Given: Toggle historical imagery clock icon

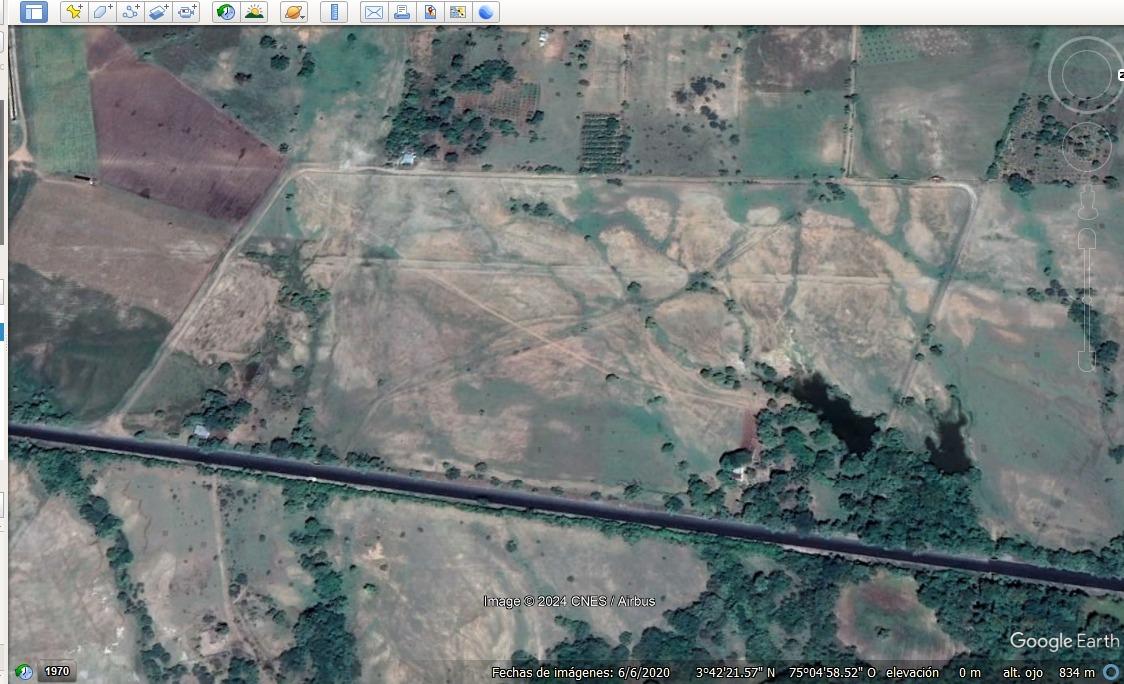Looking at the screenshot, I should [x=226, y=12].
